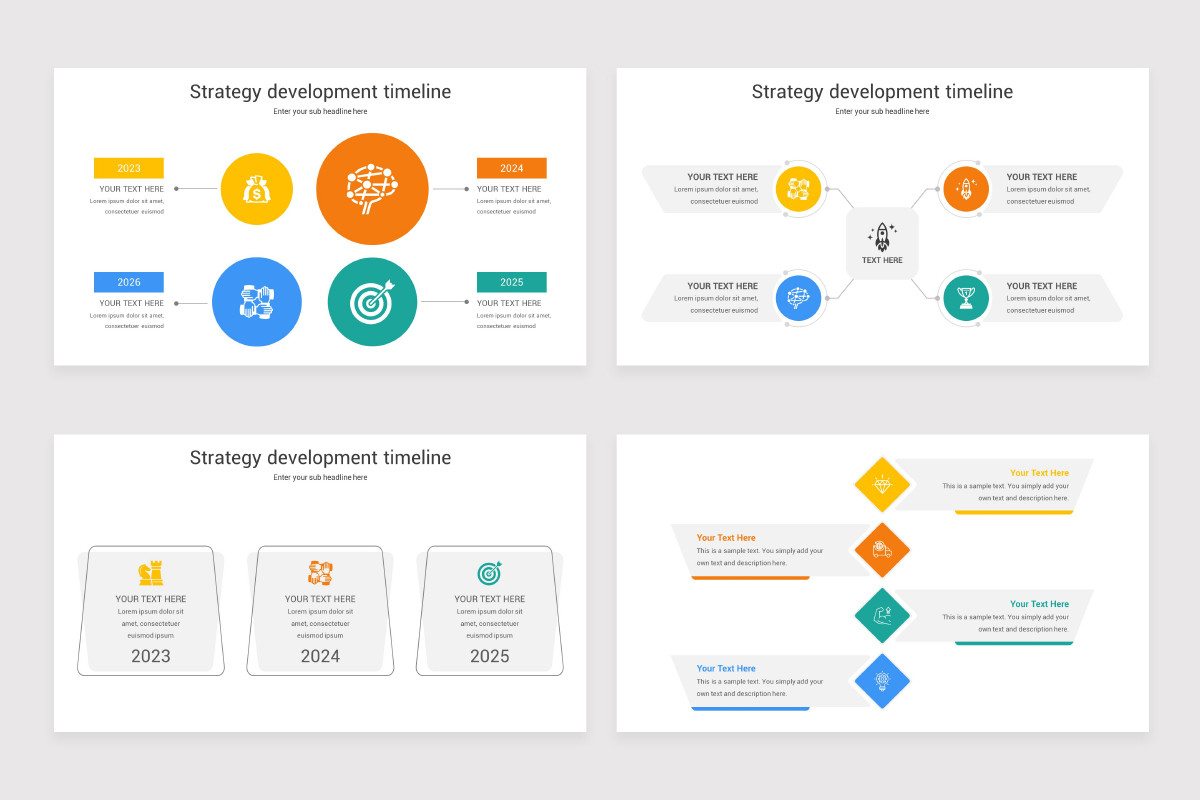Click the blue 2026 year label
Image resolution: width=1200 pixels, height=800 pixels.
[128, 281]
